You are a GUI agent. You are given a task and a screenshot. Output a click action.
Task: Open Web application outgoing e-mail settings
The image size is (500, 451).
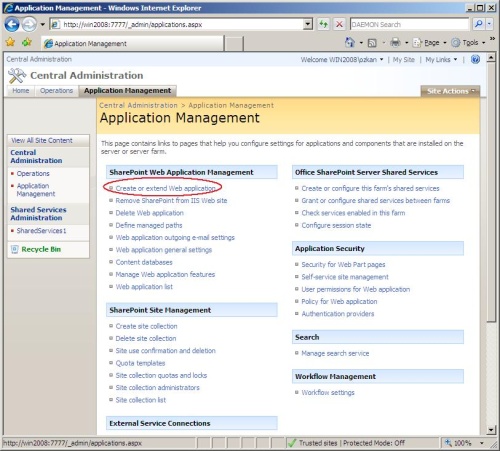point(175,238)
